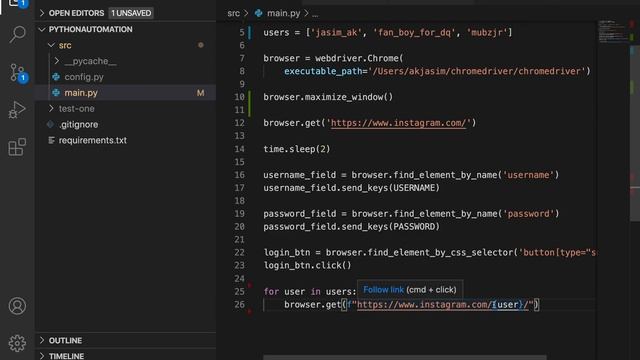Image resolution: width=640 pixels, height=360 pixels.
Task: Click the Python icon beside config.py
Action: pos(56,77)
